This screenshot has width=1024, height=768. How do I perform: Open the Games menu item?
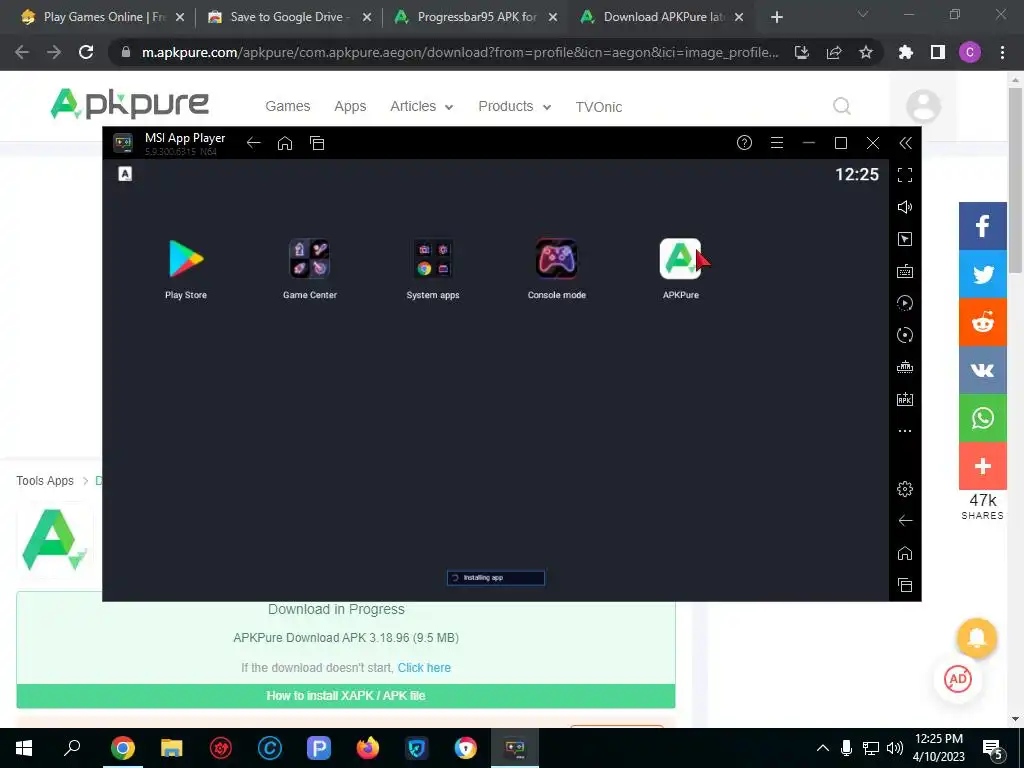coord(287,106)
